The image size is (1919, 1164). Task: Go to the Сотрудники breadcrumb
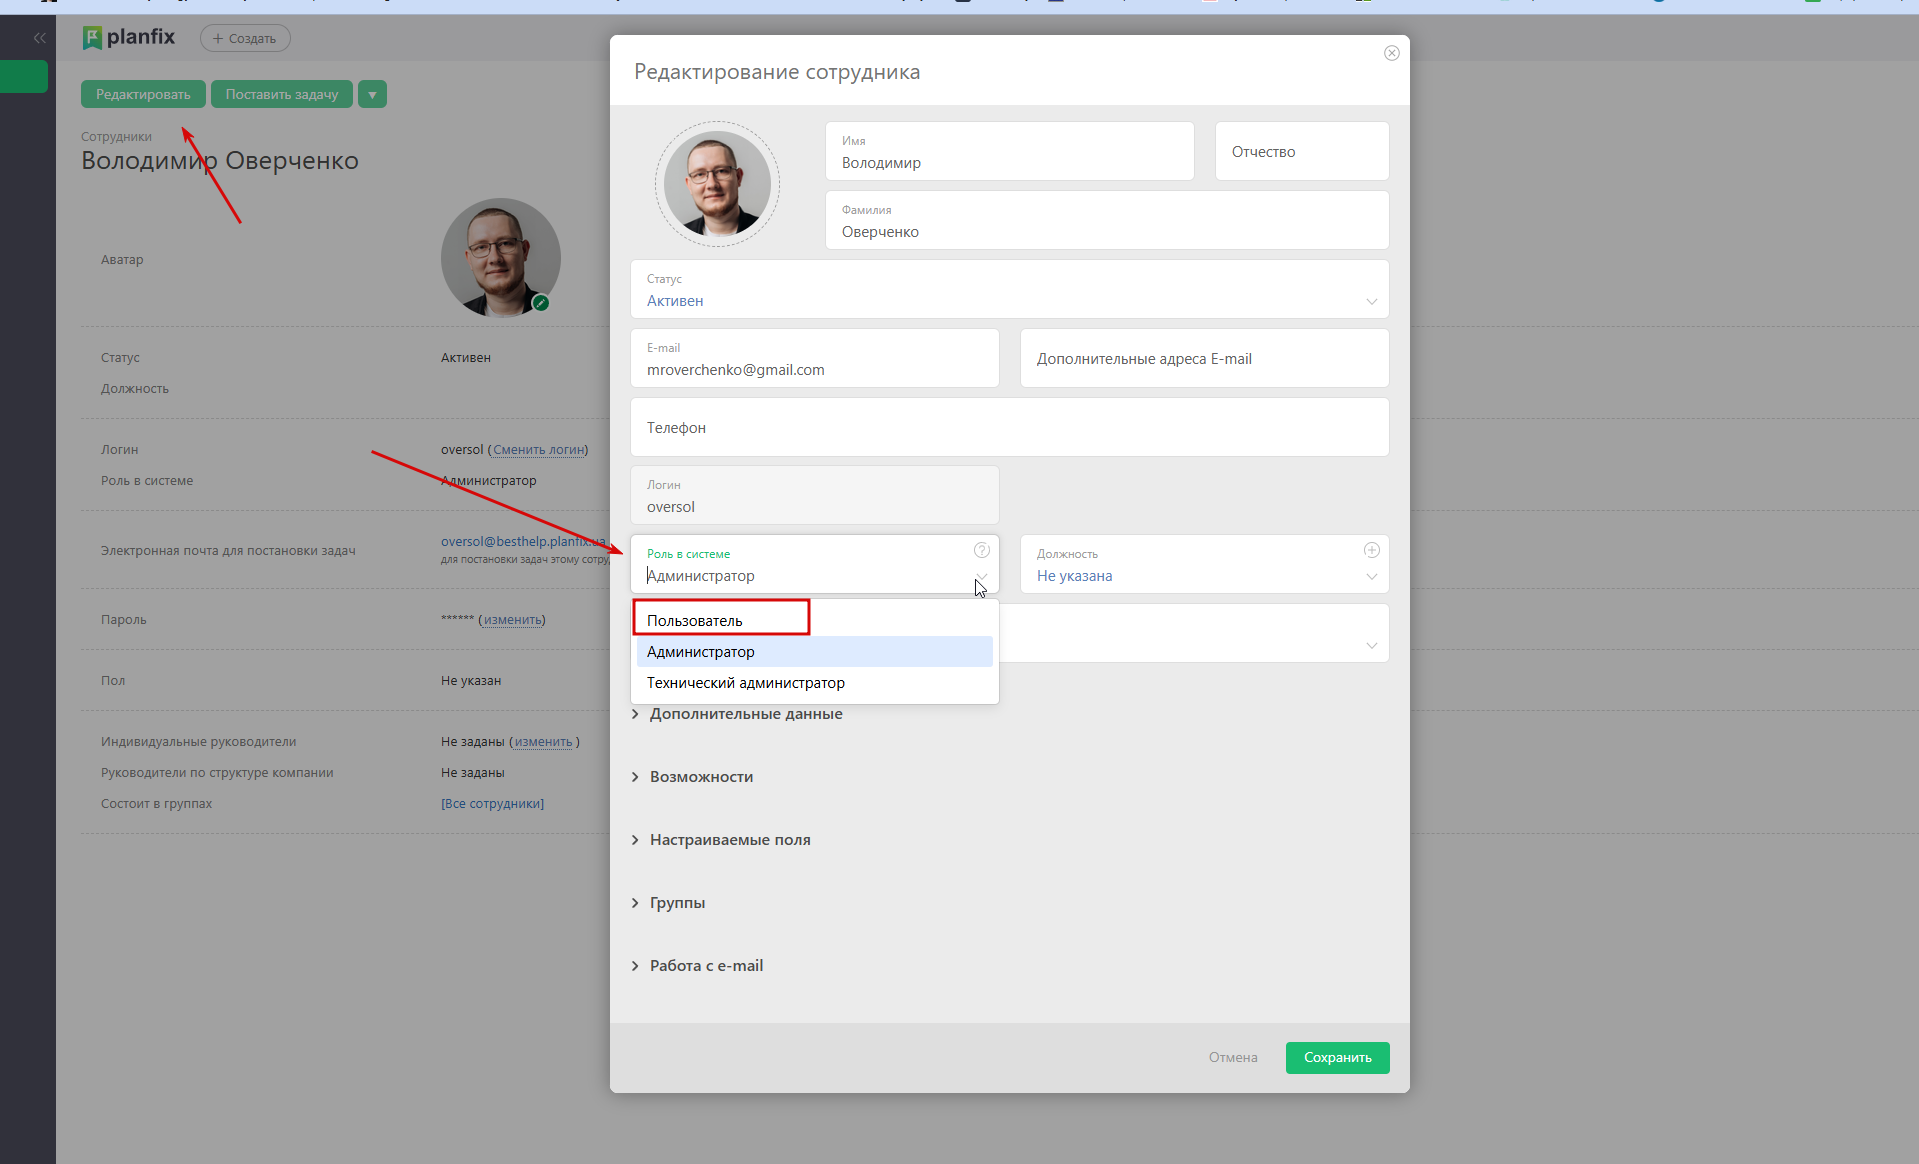click(x=116, y=137)
